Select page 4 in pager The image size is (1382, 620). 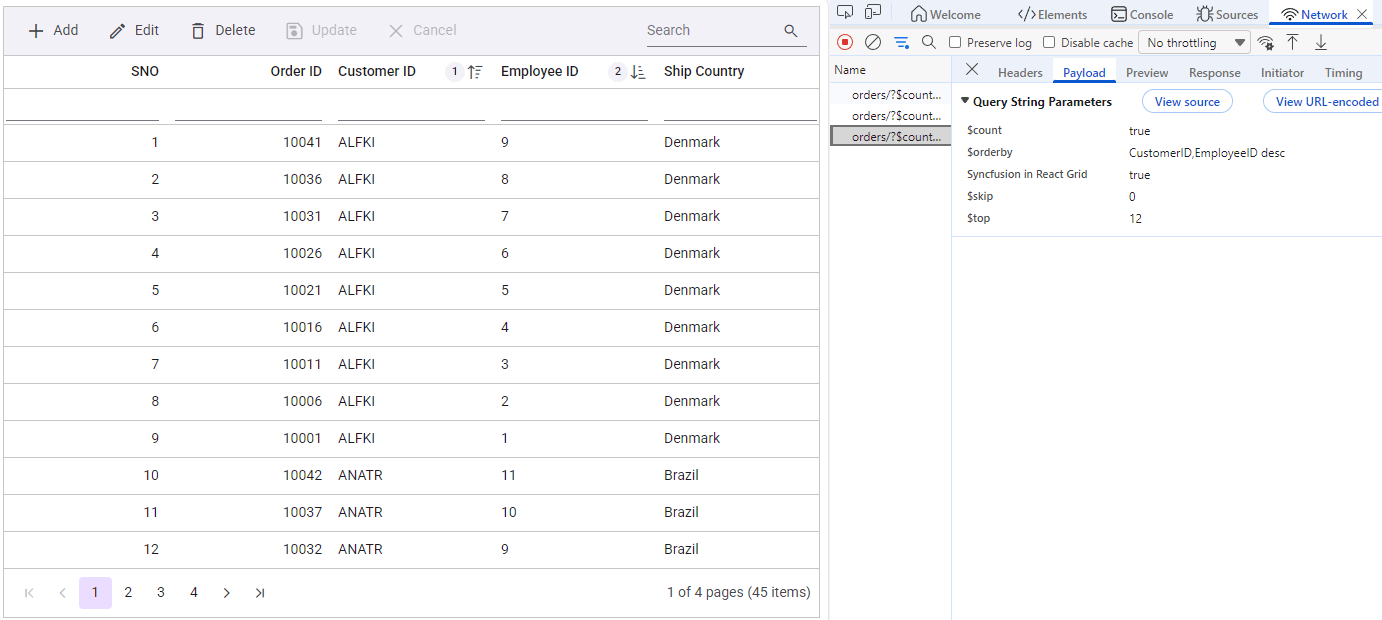[194, 593]
